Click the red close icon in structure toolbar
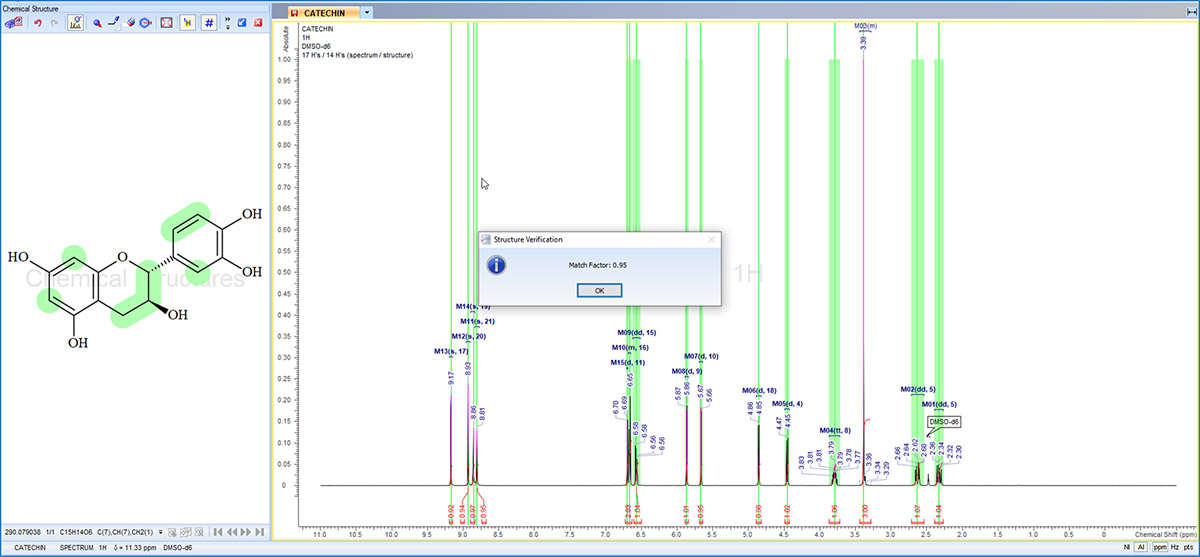This screenshot has width=1200, height=557. [x=258, y=22]
